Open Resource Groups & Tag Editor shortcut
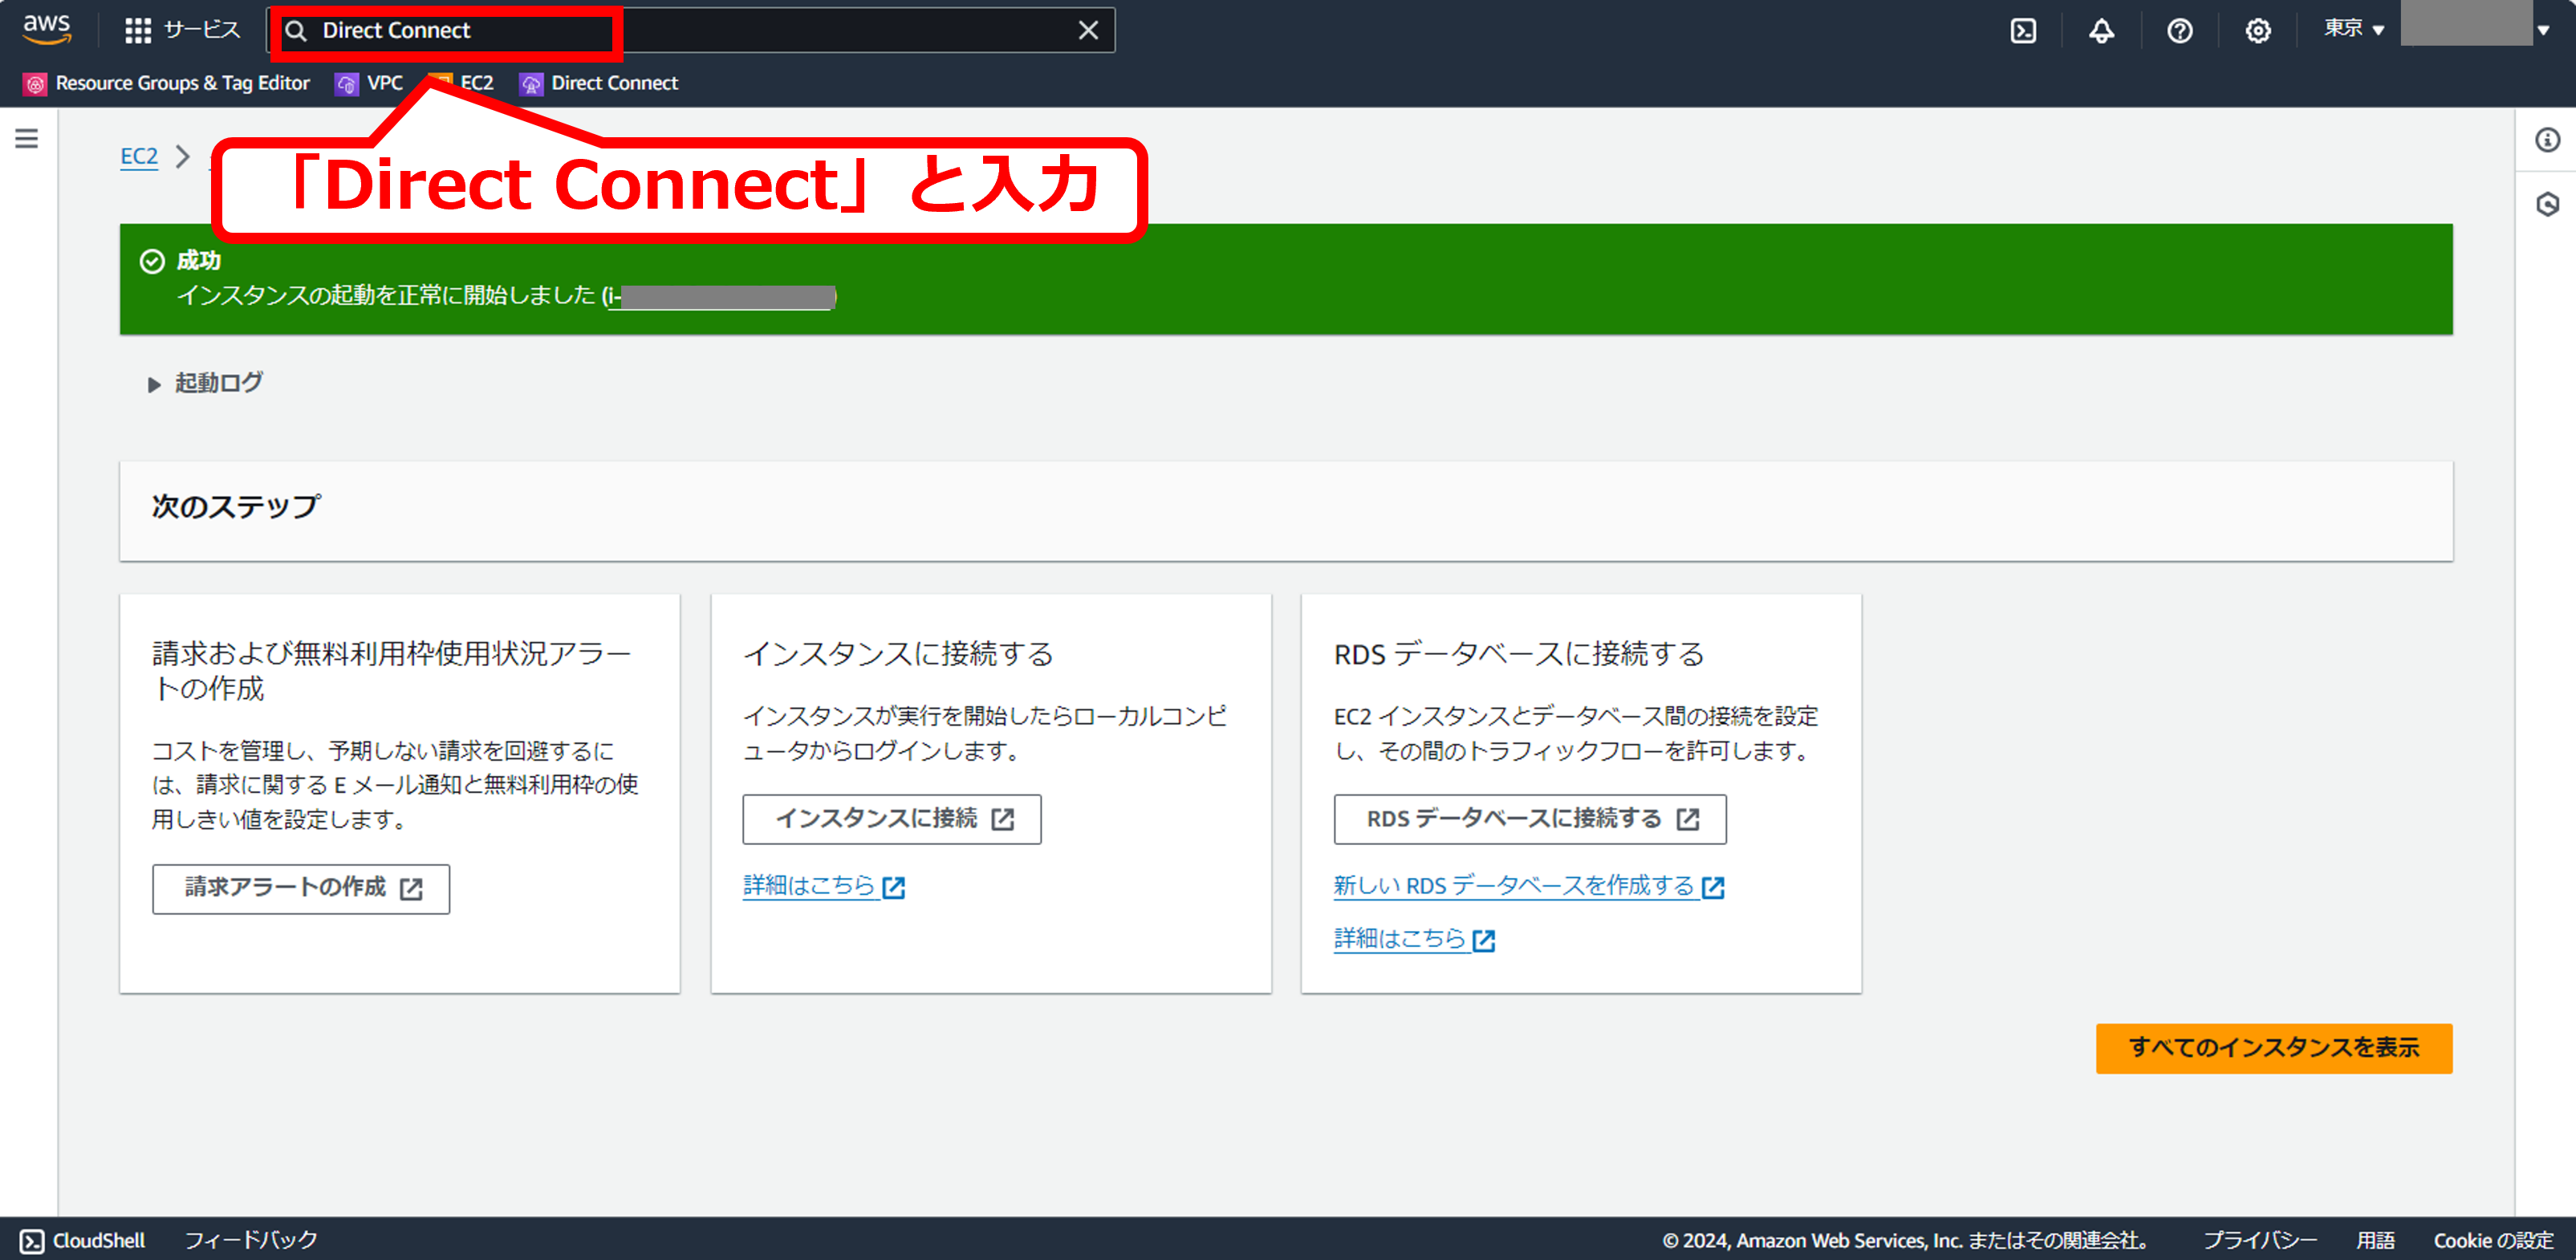 pos(166,84)
